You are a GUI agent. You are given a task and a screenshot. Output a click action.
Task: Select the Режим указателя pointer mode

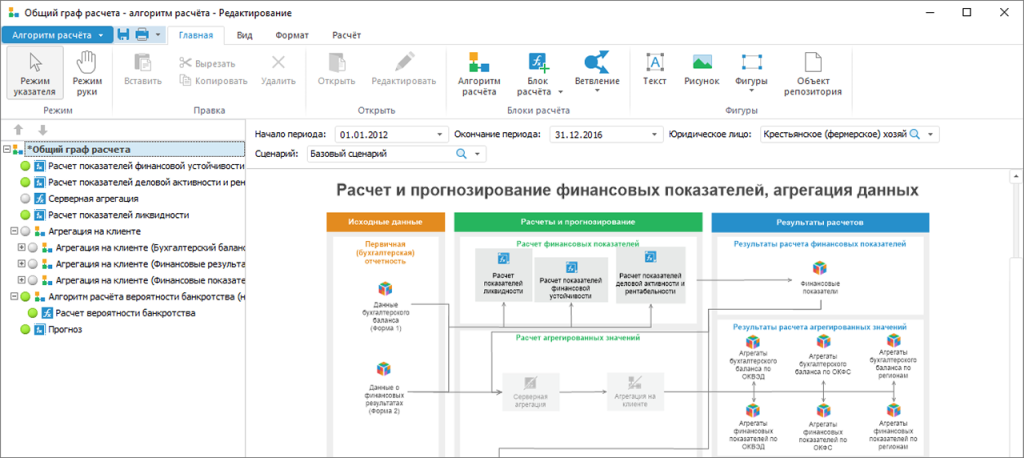tap(37, 74)
